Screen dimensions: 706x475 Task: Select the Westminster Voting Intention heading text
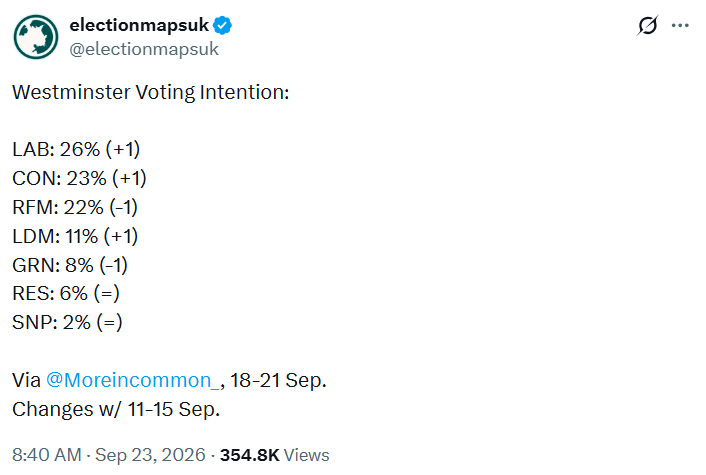click(x=150, y=92)
